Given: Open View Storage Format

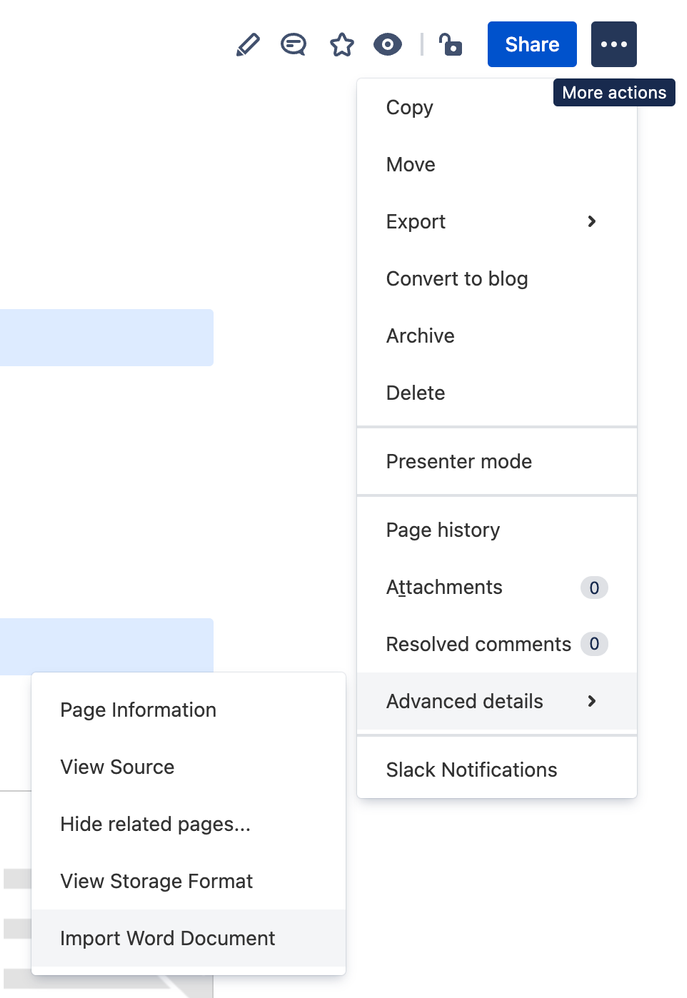Looking at the screenshot, I should [x=156, y=881].
